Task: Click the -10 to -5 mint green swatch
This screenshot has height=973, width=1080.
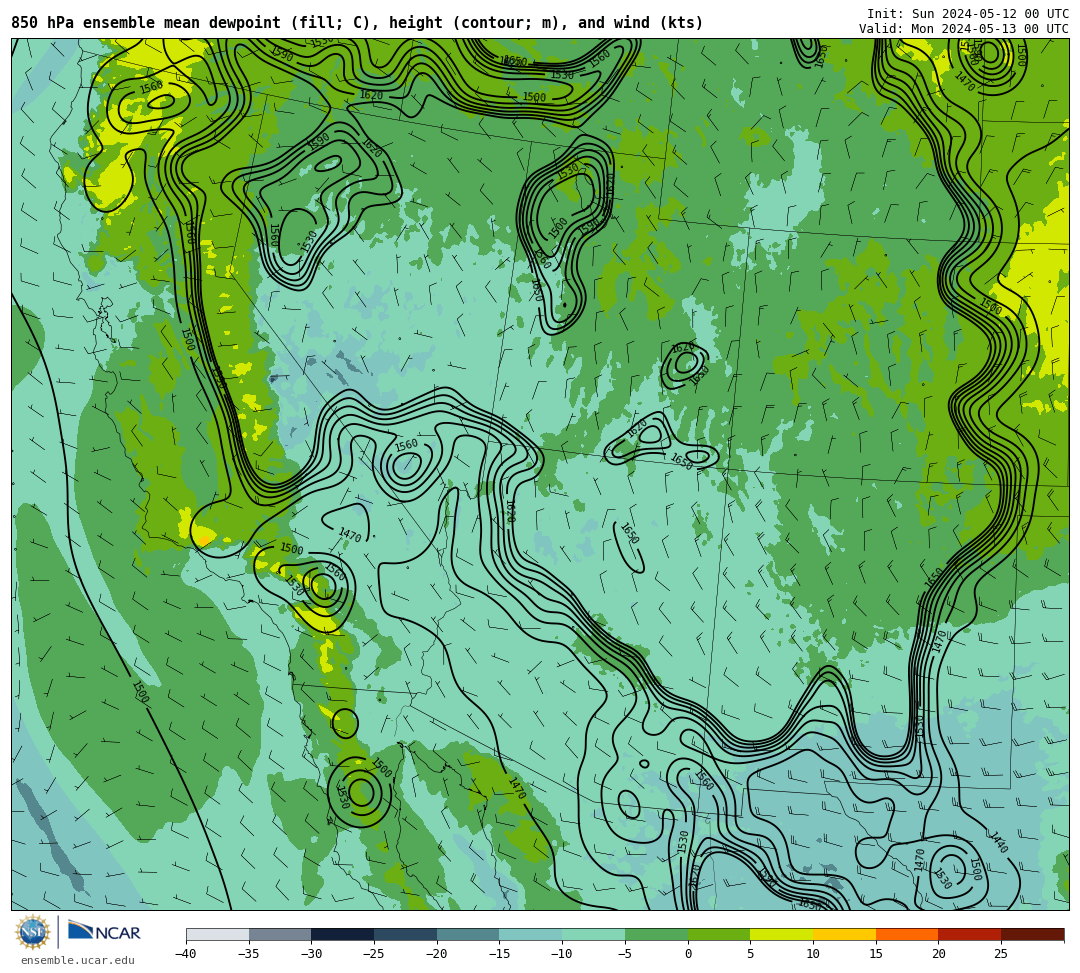Action: pos(593,934)
